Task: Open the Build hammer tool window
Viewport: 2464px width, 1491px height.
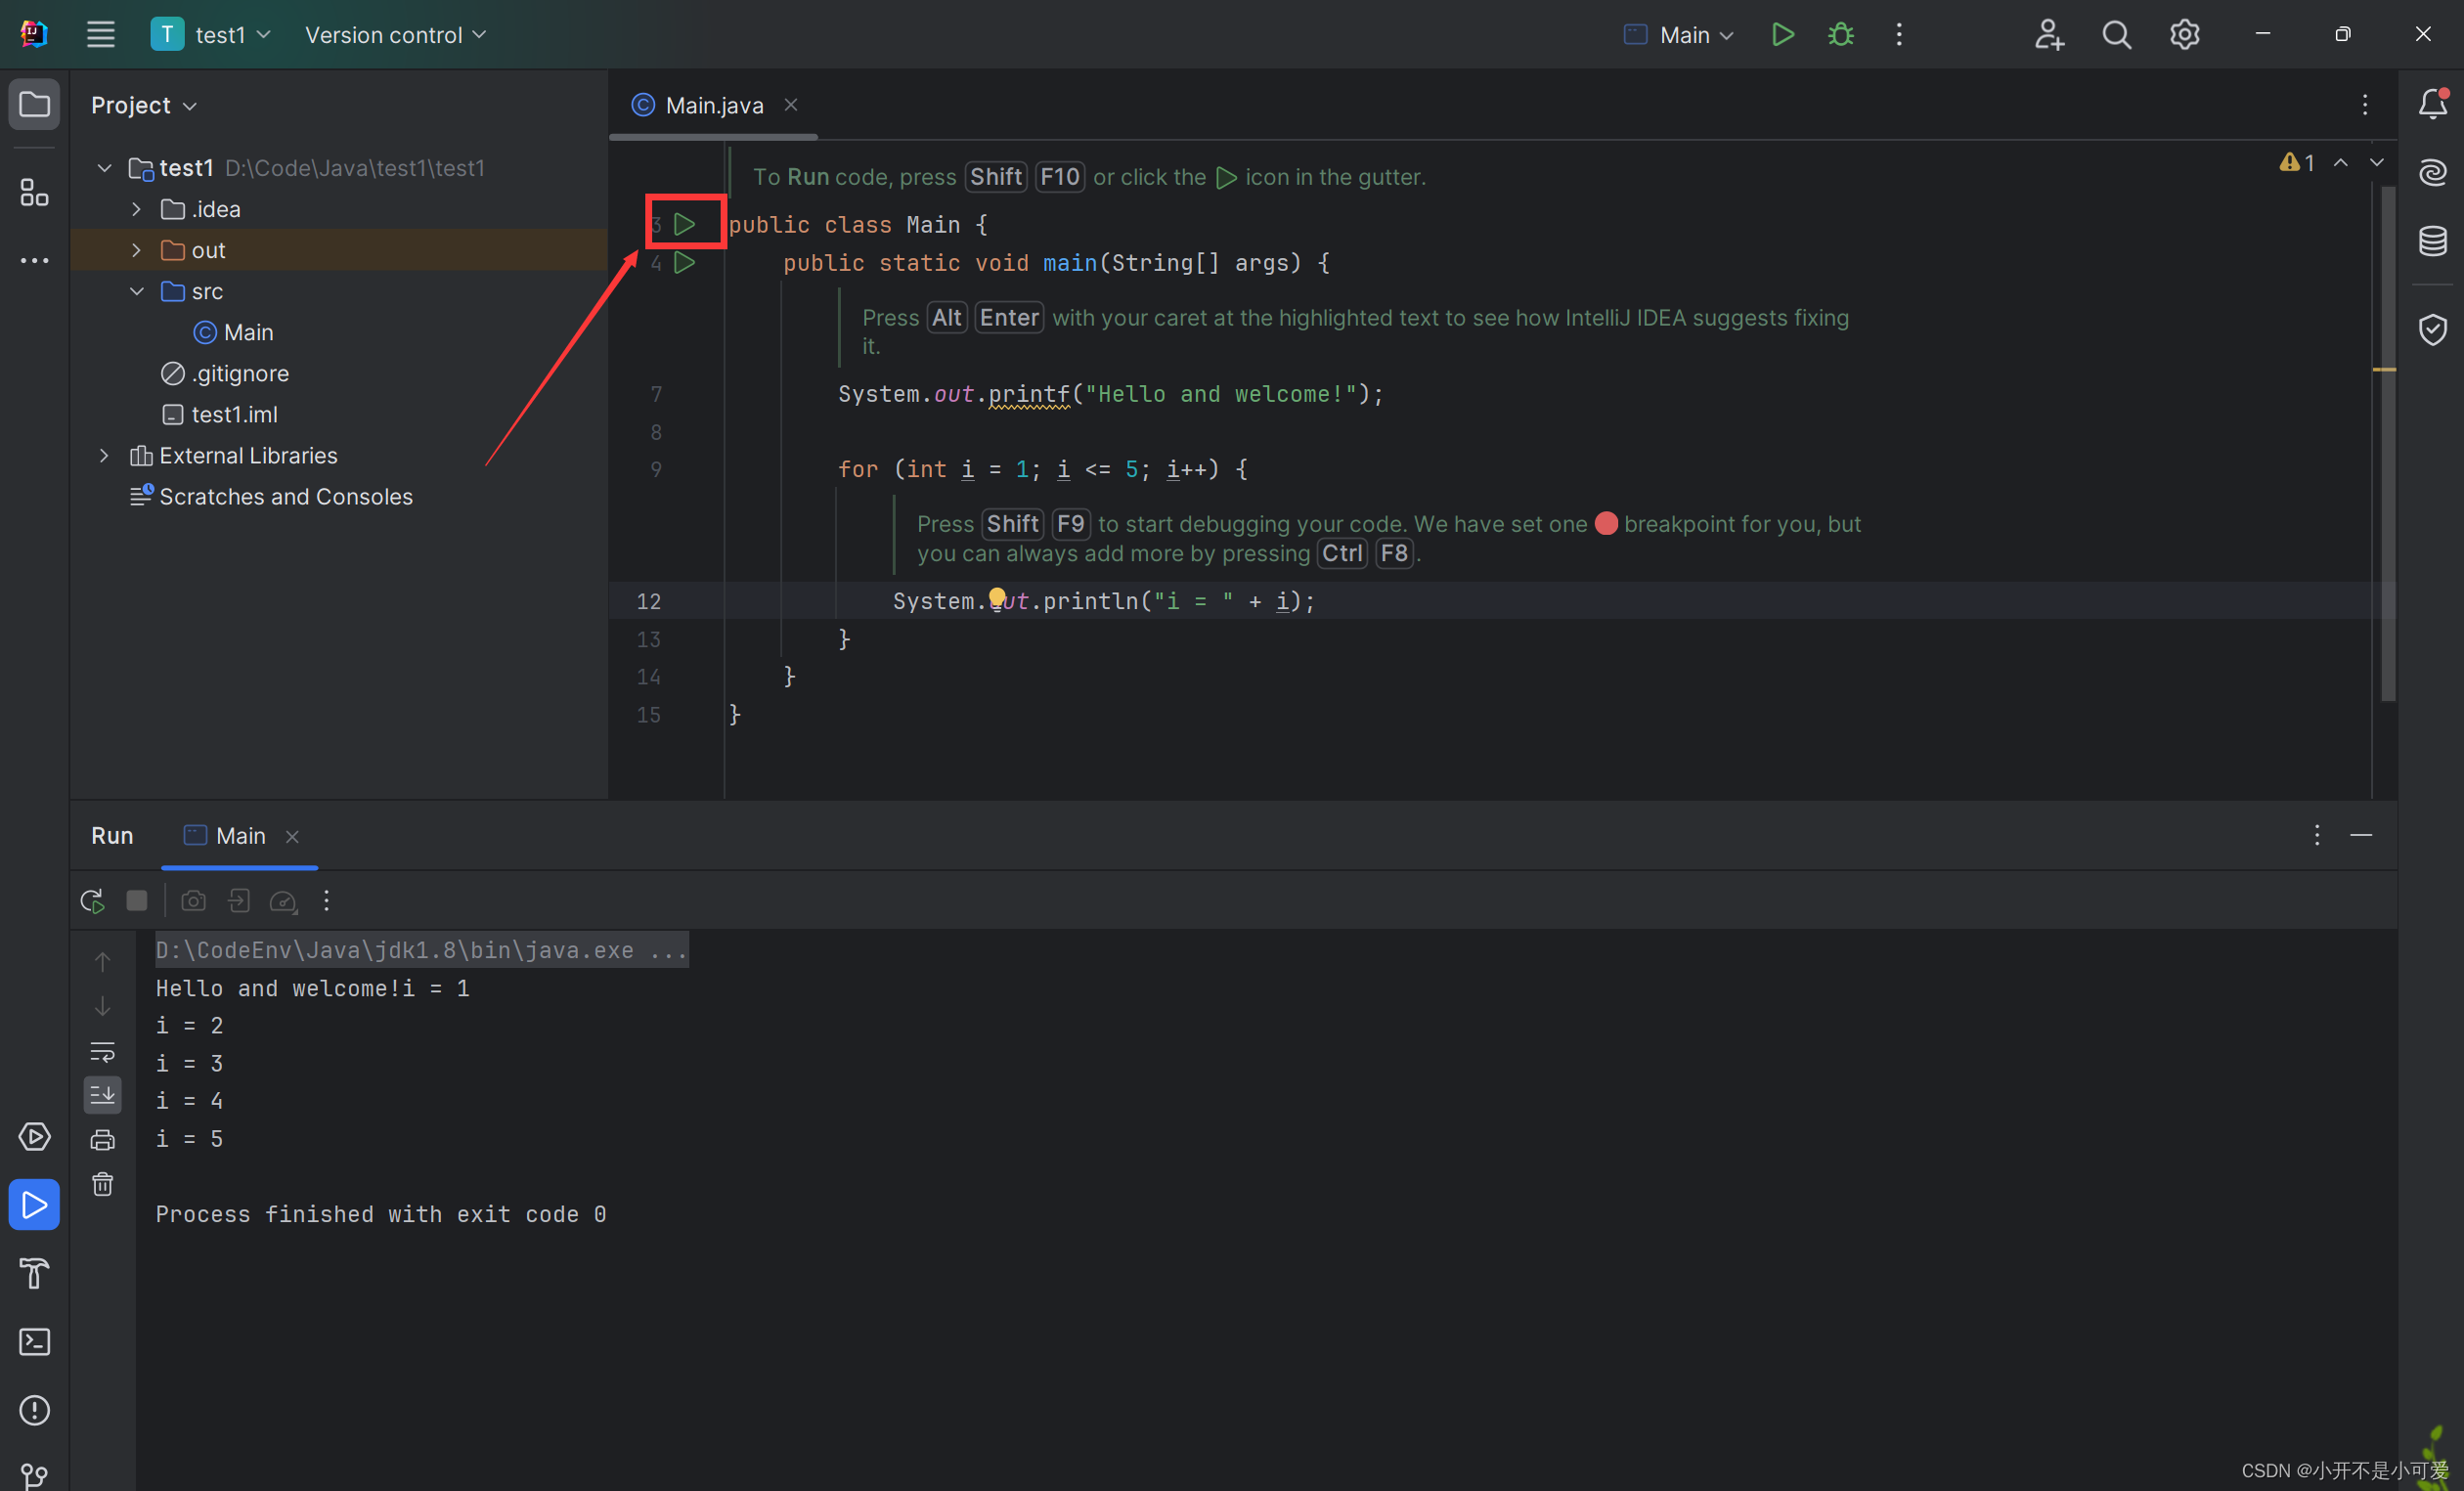Action: (x=35, y=1273)
